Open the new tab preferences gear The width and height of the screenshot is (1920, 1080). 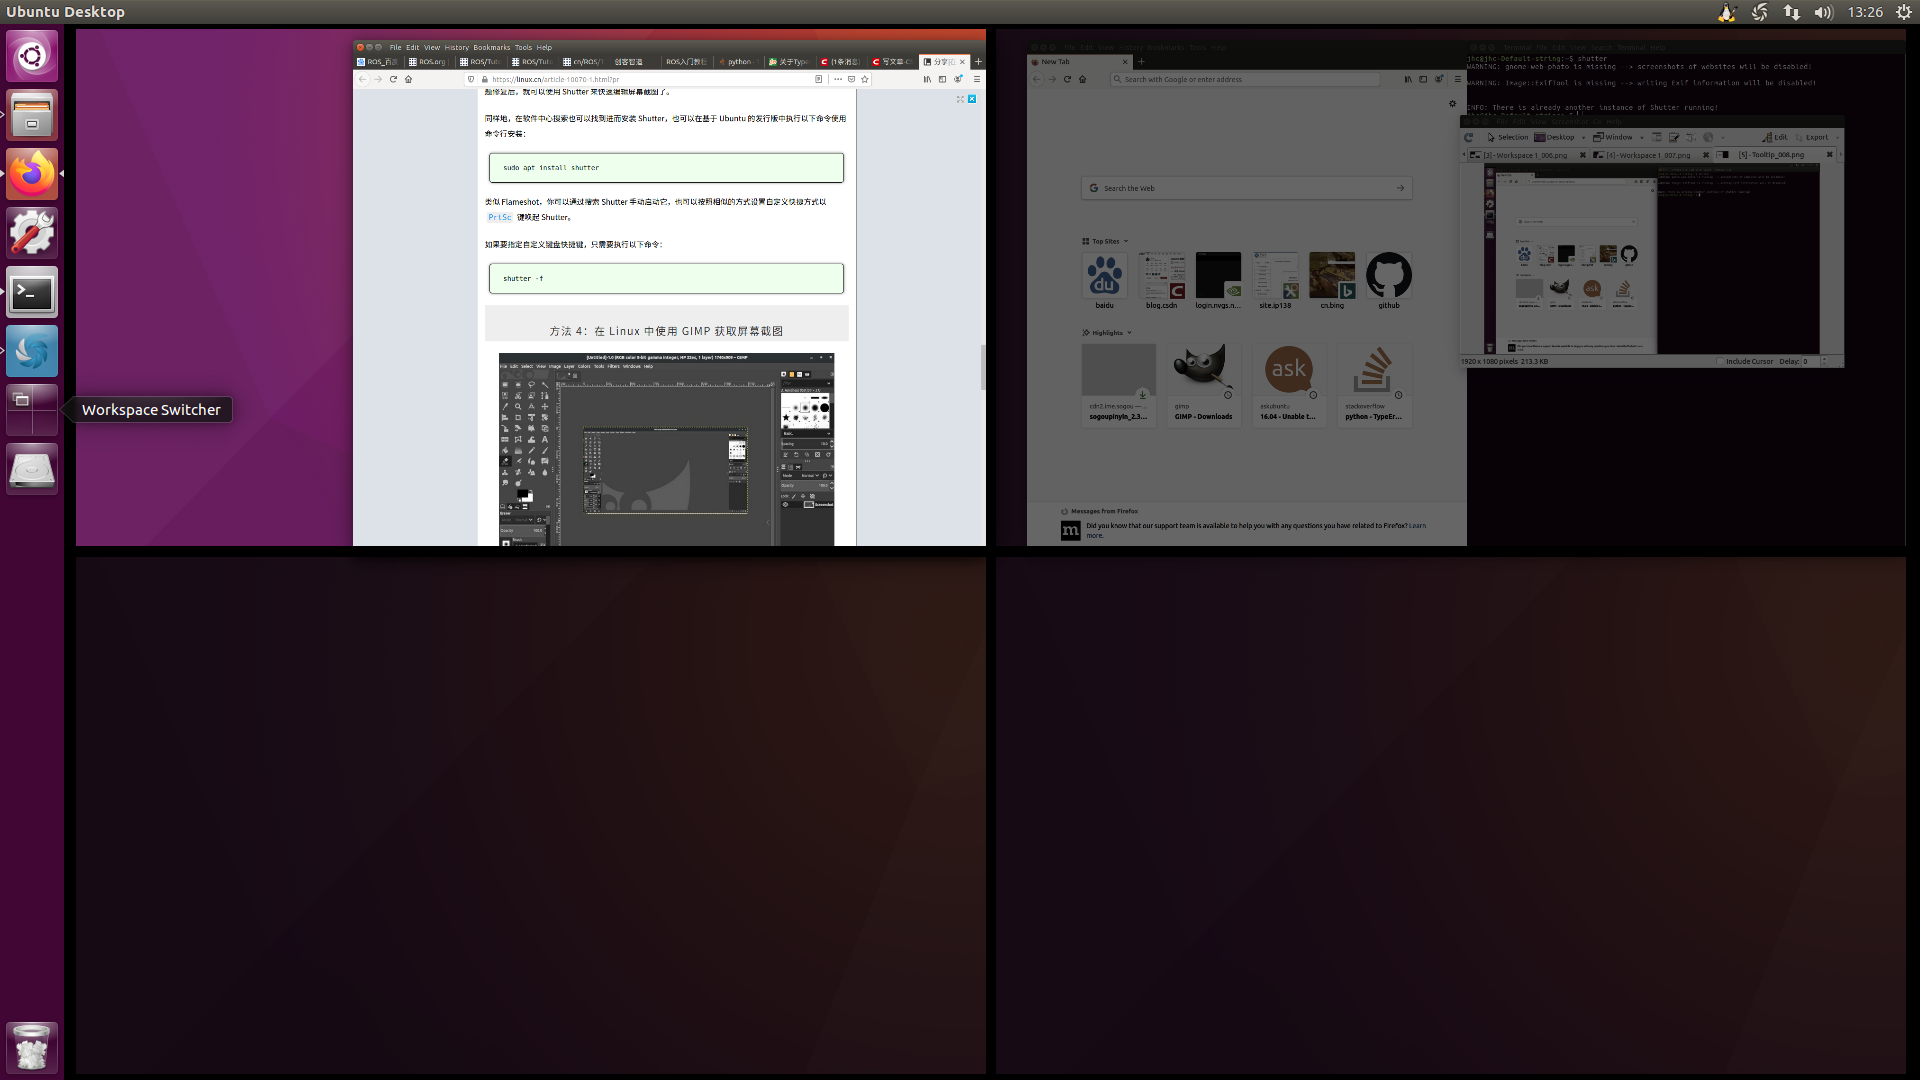tap(1452, 103)
